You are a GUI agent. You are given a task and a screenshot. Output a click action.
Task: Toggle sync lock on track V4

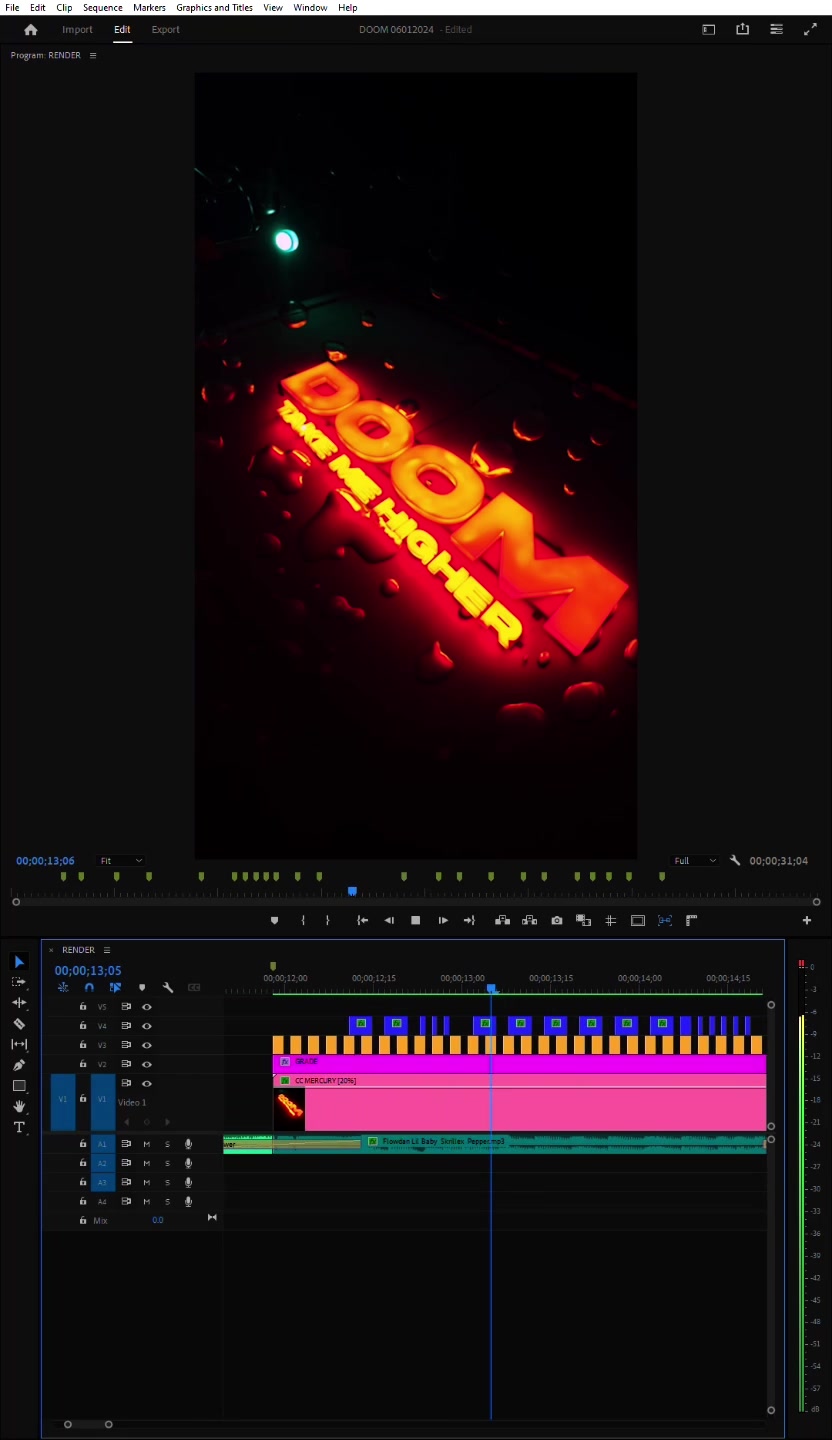pos(126,1026)
